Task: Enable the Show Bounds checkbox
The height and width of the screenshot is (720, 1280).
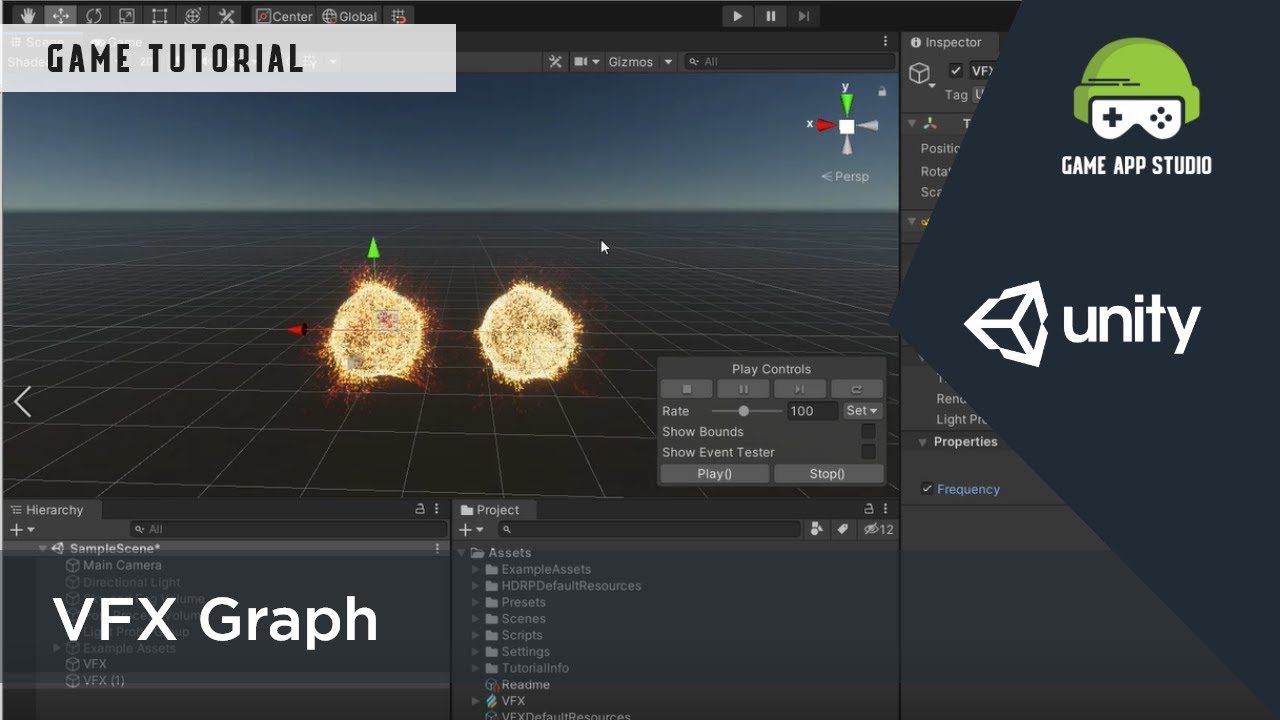Action: (x=869, y=432)
